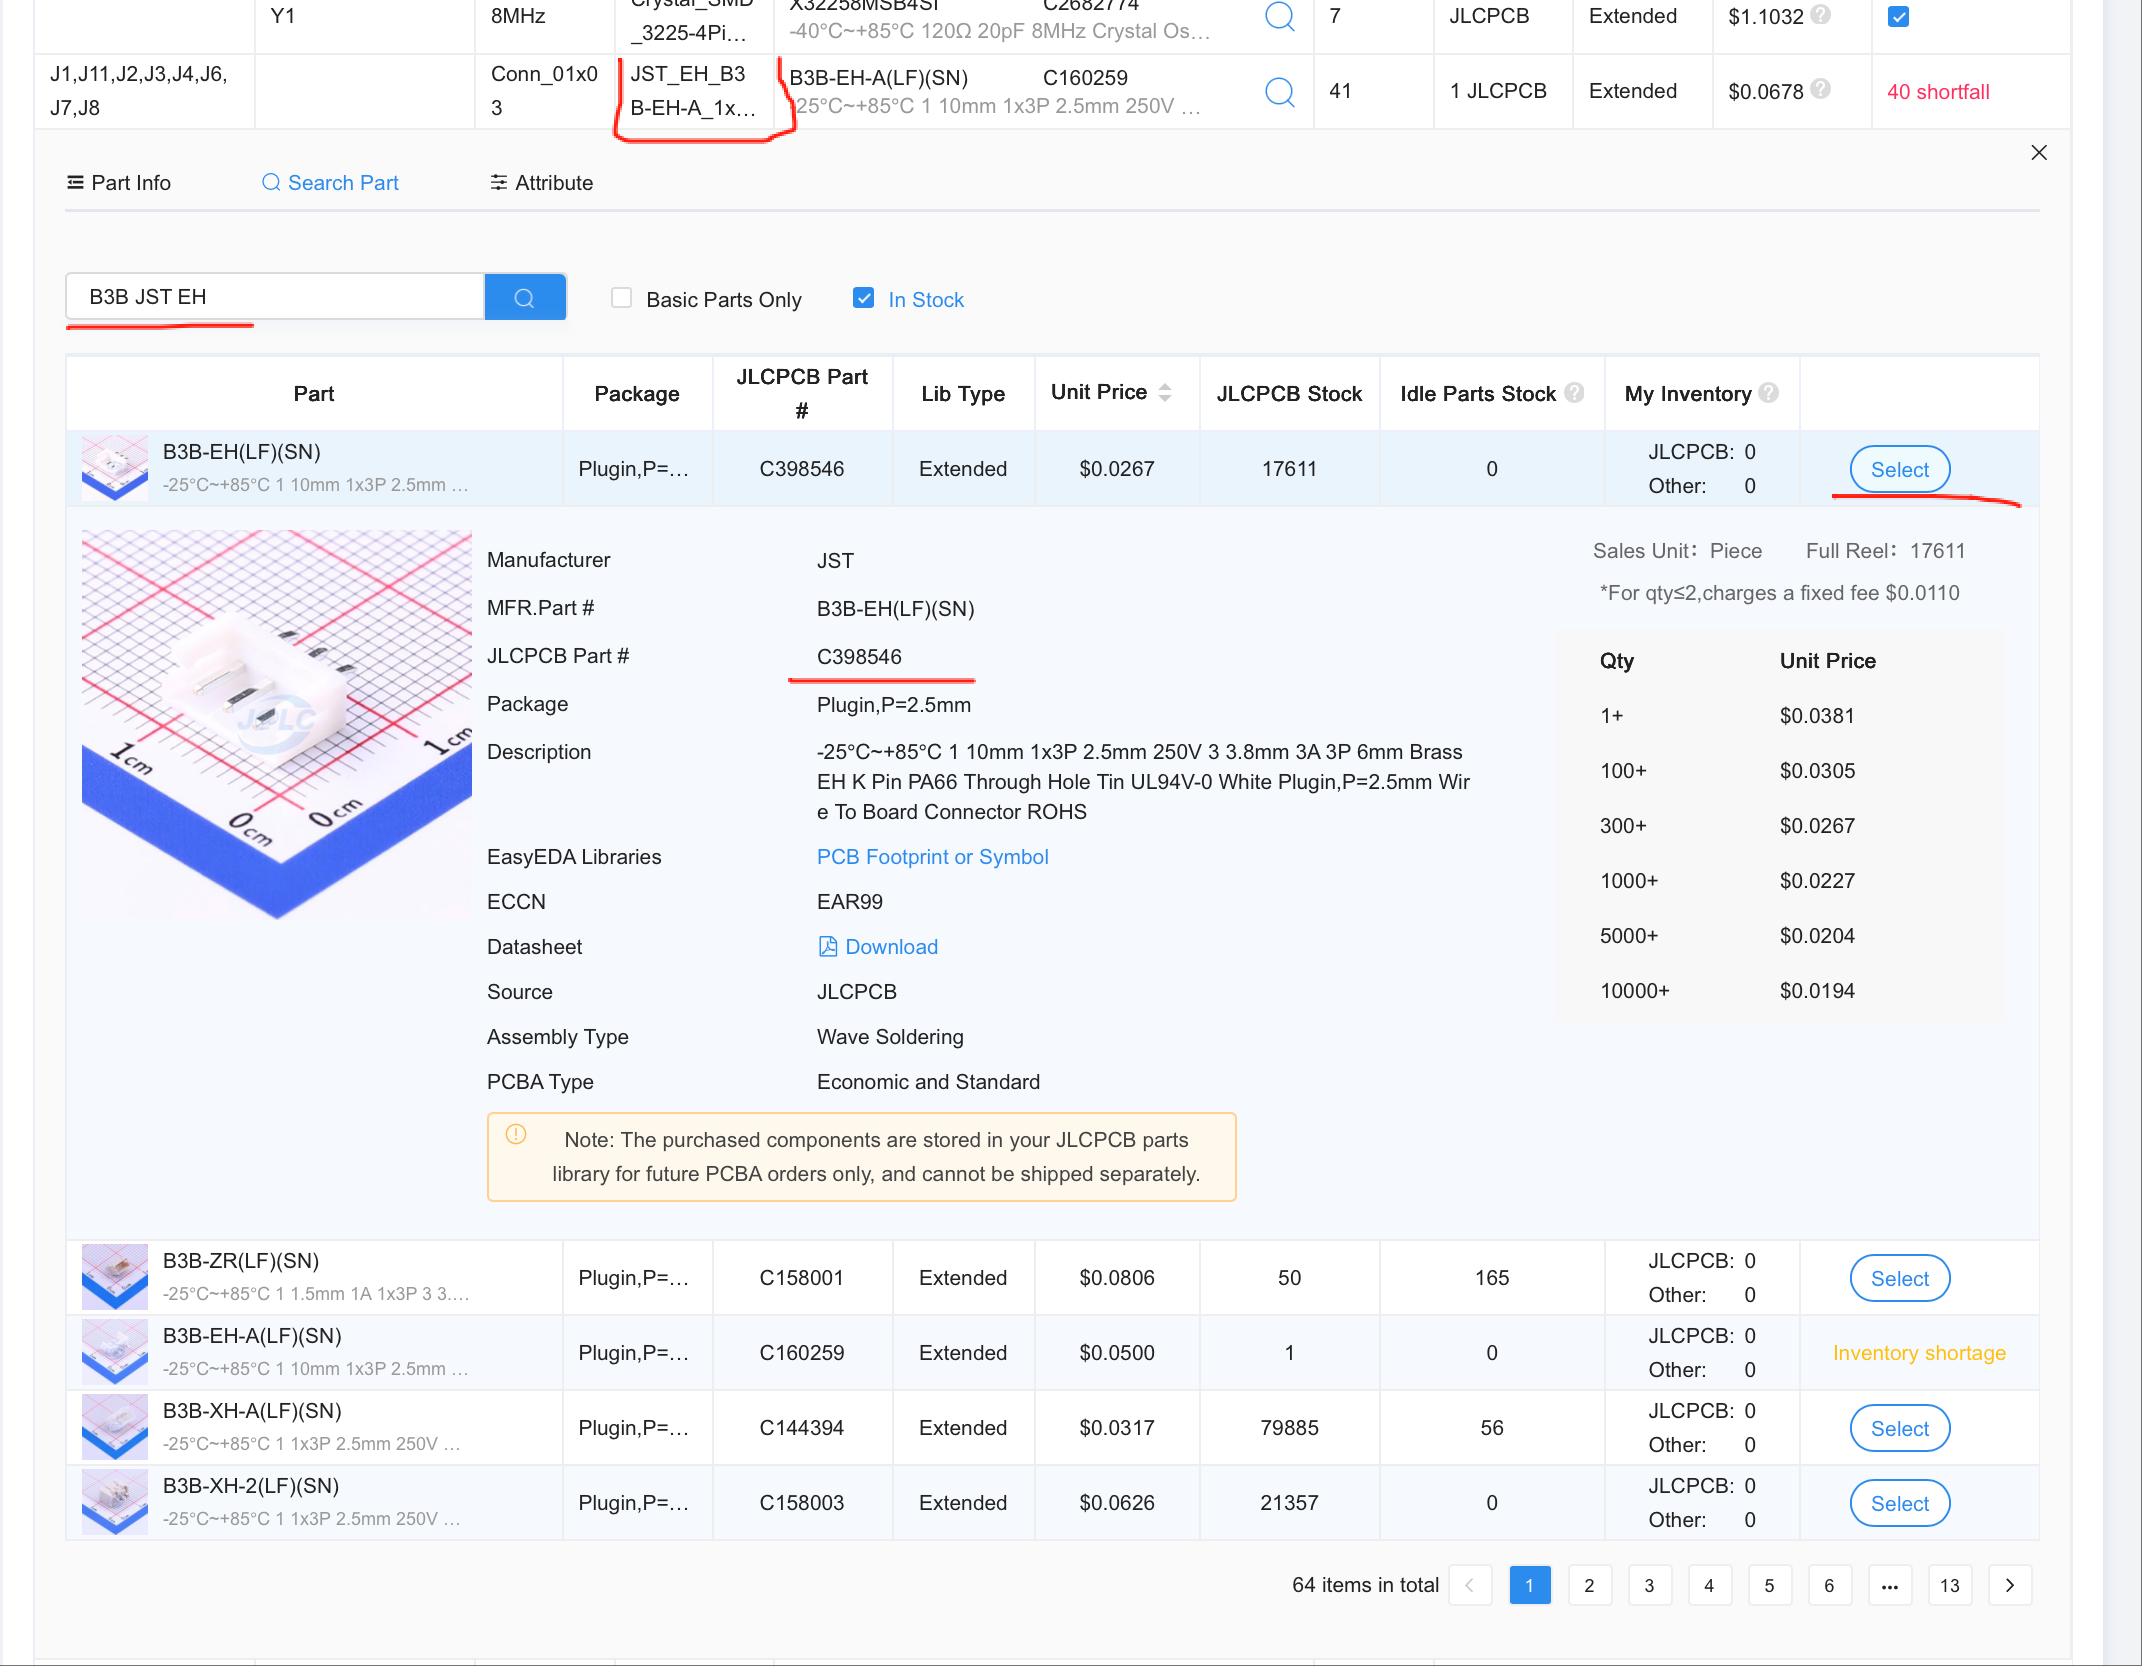
Task: Toggle the checked box in Y1 row
Action: tap(1898, 17)
